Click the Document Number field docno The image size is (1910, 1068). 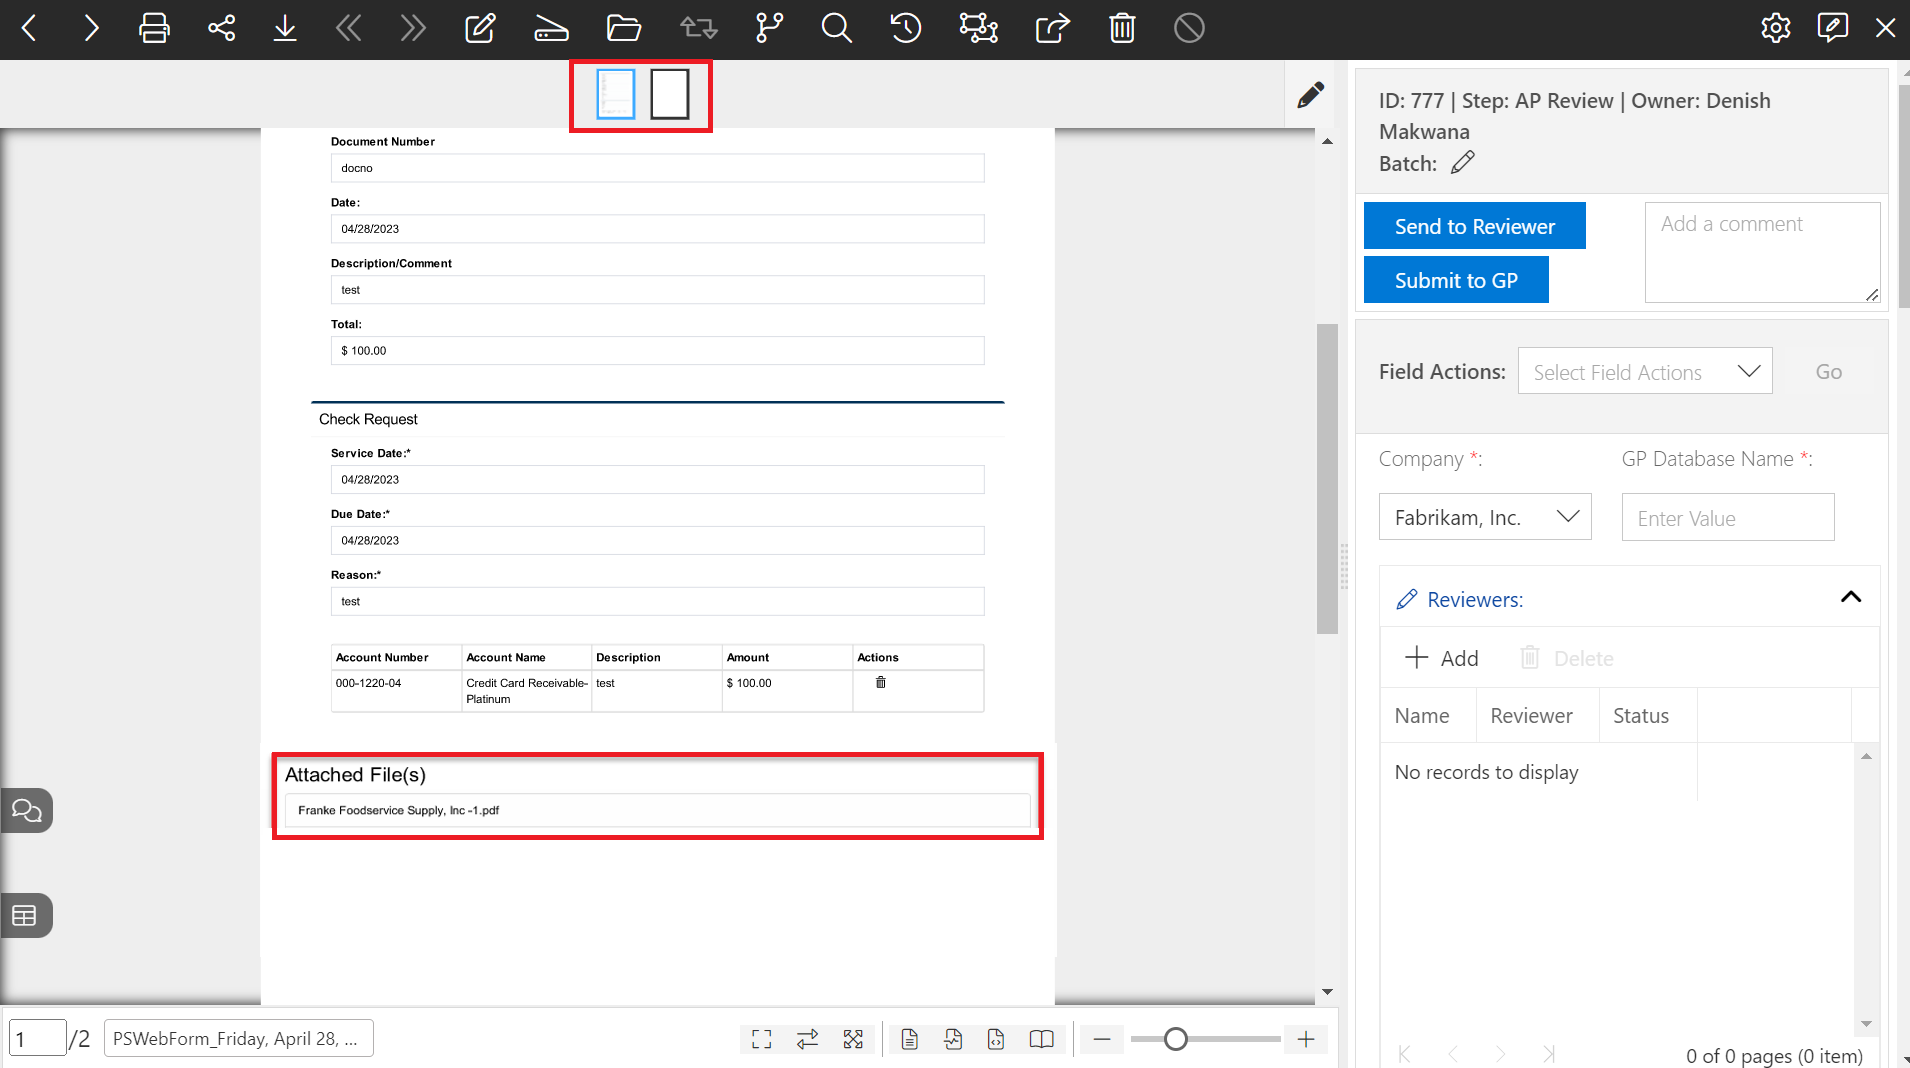click(x=657, y=168)
